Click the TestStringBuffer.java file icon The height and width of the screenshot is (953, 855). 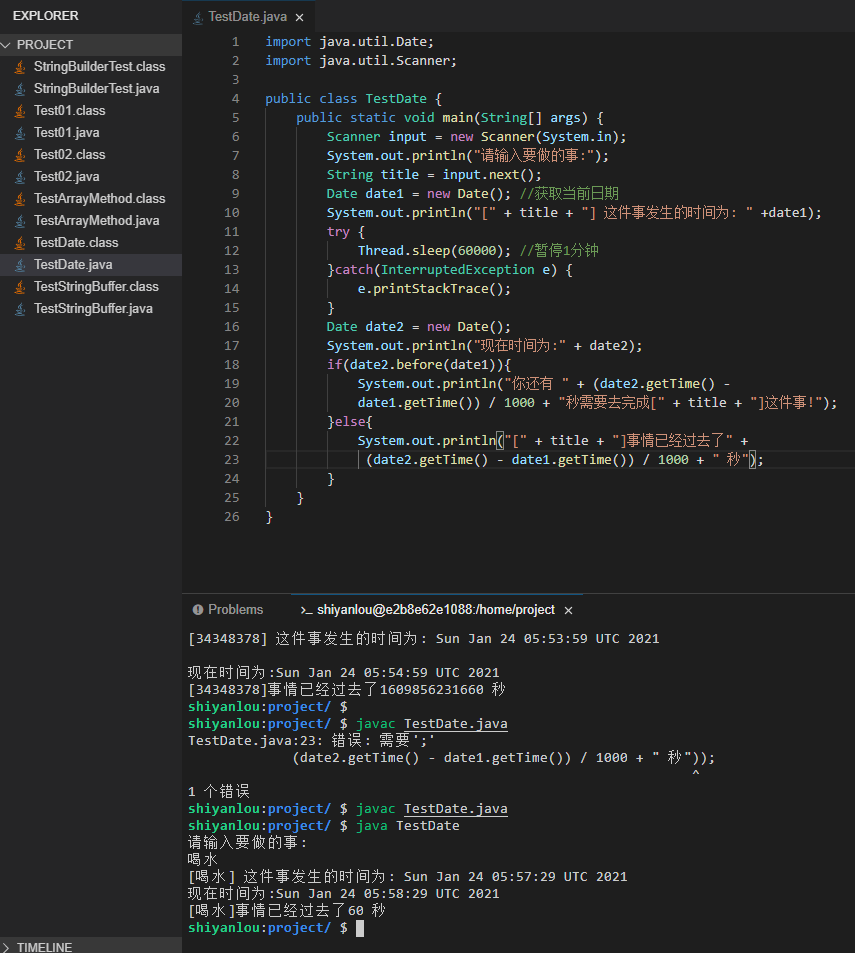click(20, 309)
